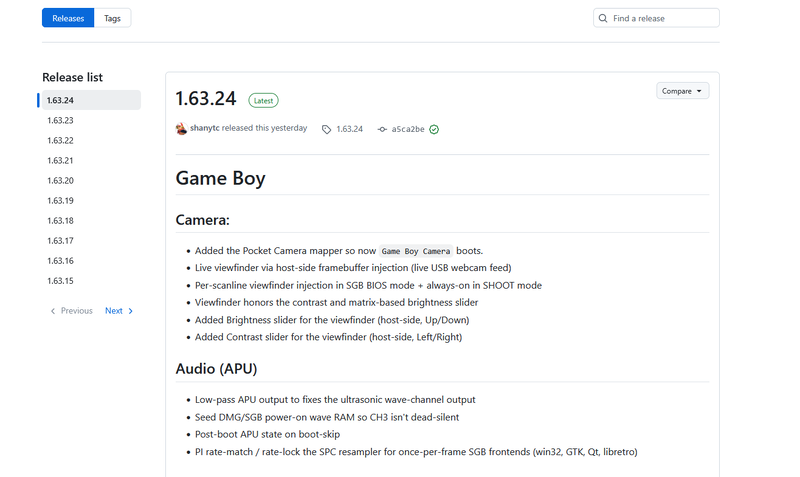Select release 1.63.21 in the release list
This screenshot has width=800, height=477.
coord(60,160)
